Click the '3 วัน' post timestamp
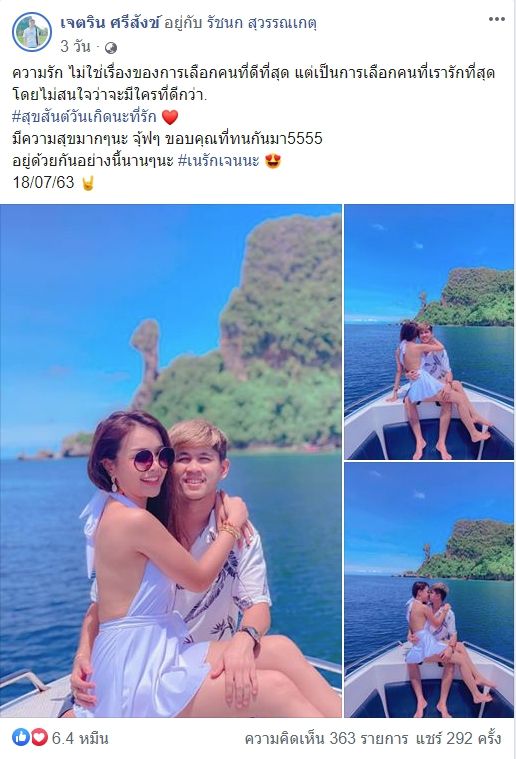This screenshot has height=759, width=516. click(76, 47)
